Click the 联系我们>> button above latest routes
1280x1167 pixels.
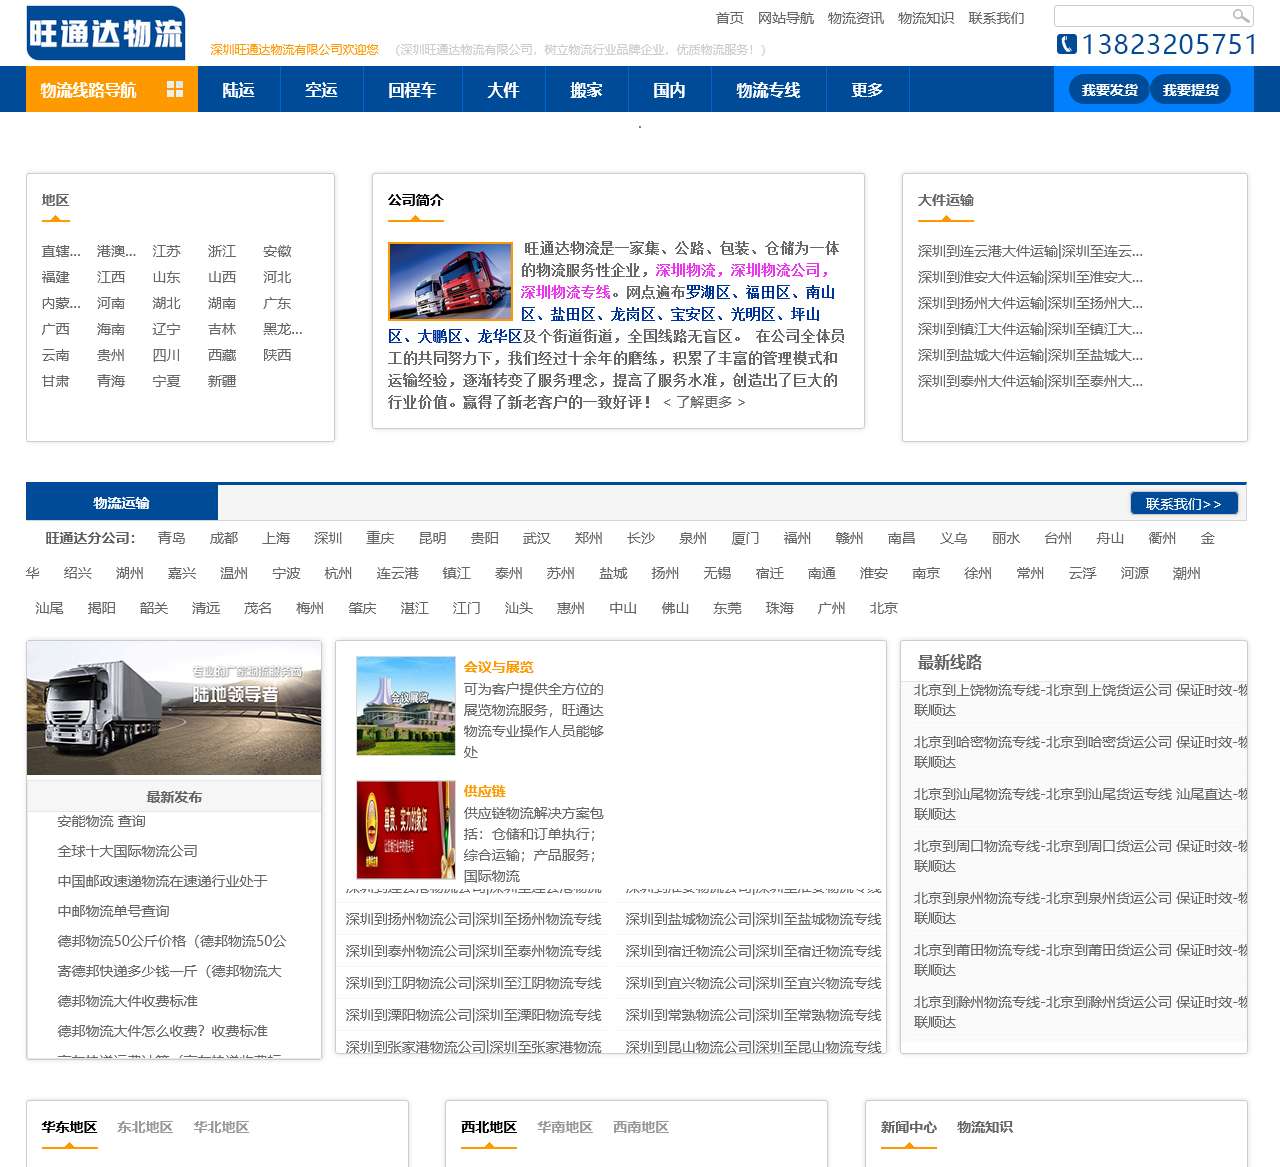1183,503
